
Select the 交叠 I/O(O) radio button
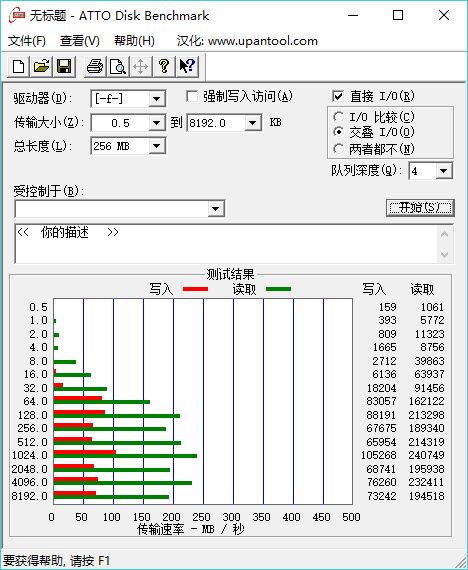pyautogui.click(x=338, y=132)
